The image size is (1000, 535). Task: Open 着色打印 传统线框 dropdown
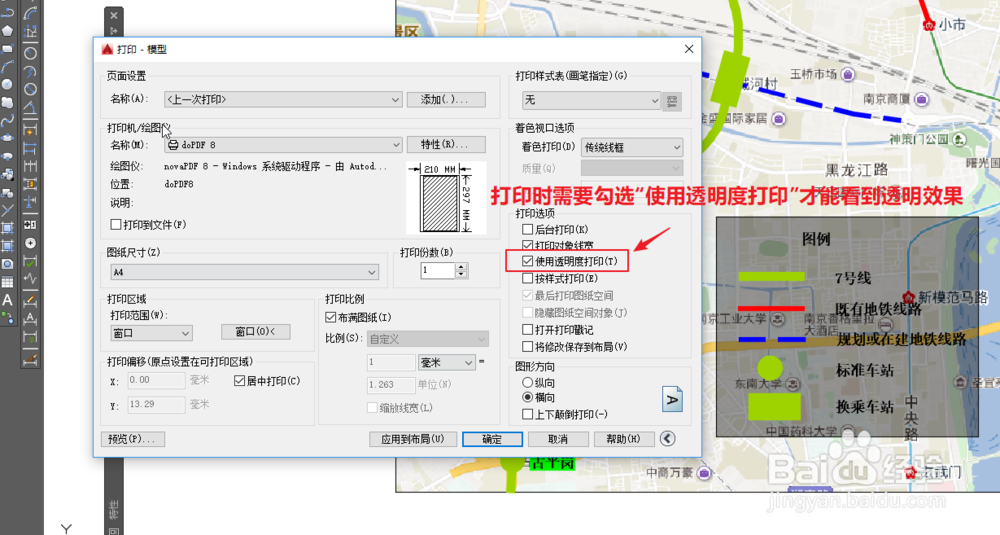point(631,147)
